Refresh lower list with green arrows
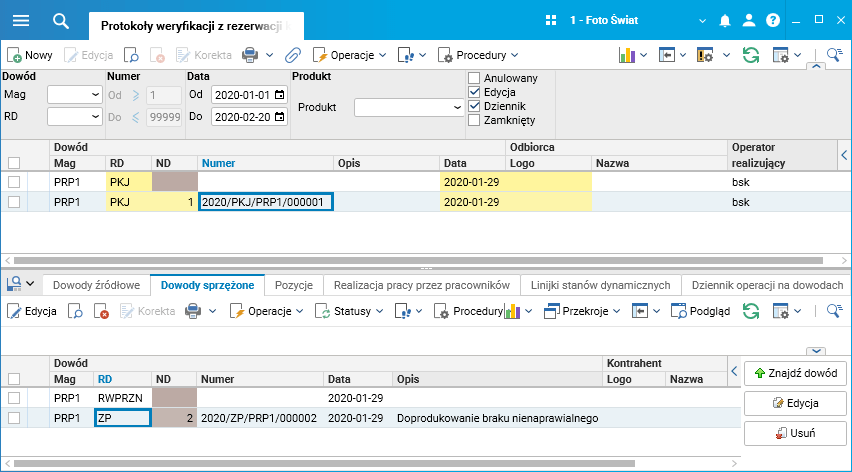852x472 pixels. [x=751, y=311]
